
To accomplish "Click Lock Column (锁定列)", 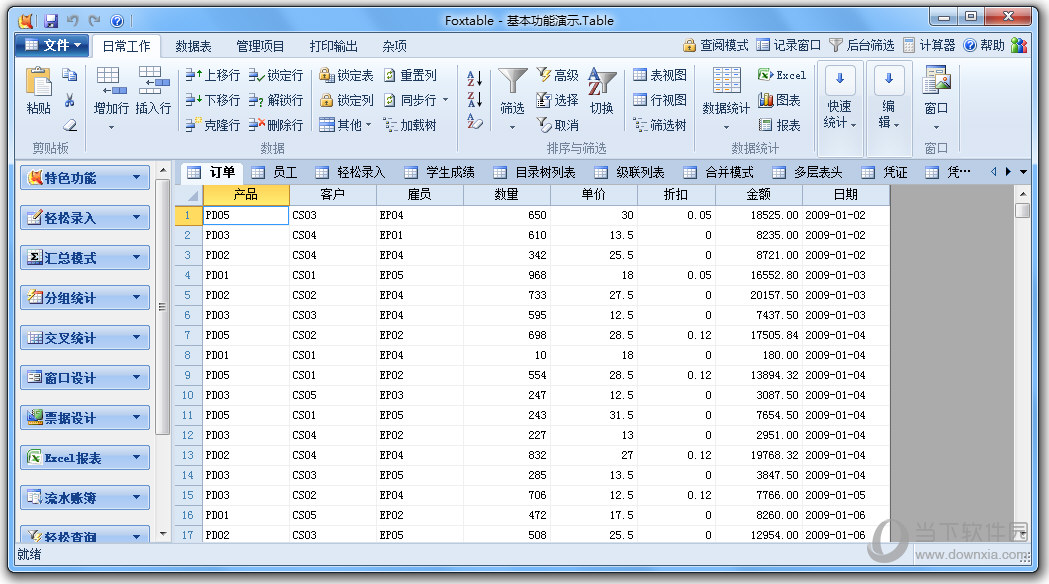I will (346, 100).
